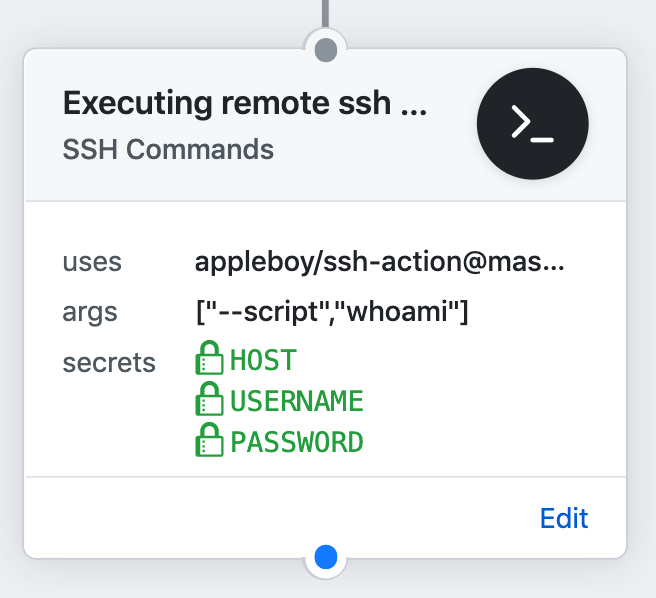This screenshot has width=656, height=598.
Task: Select the HOST secret name
Action: pos(264,361)
